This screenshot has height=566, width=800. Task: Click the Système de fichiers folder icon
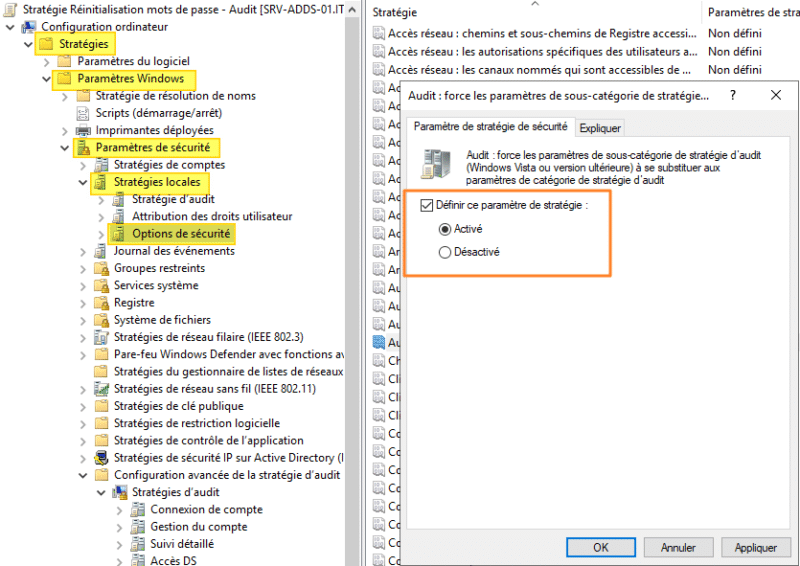coord(101,320)
